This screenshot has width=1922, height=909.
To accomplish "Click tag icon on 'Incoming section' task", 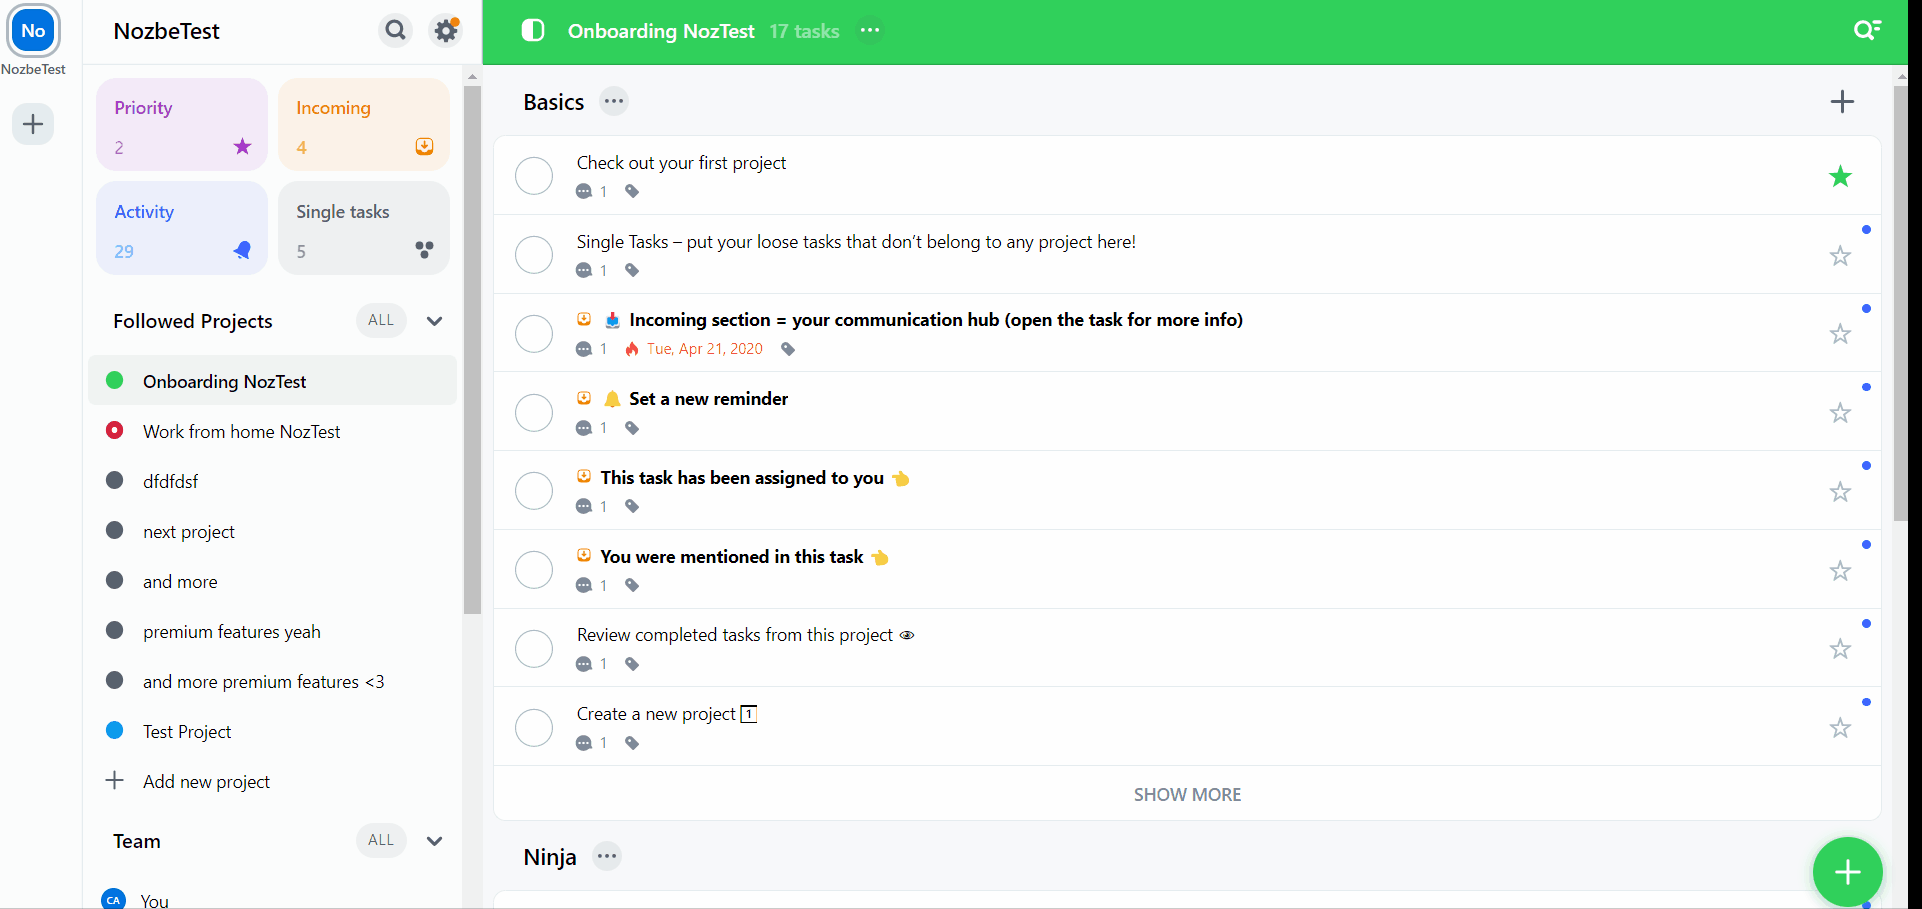I will pyautogui.click(x=788, y=349).
